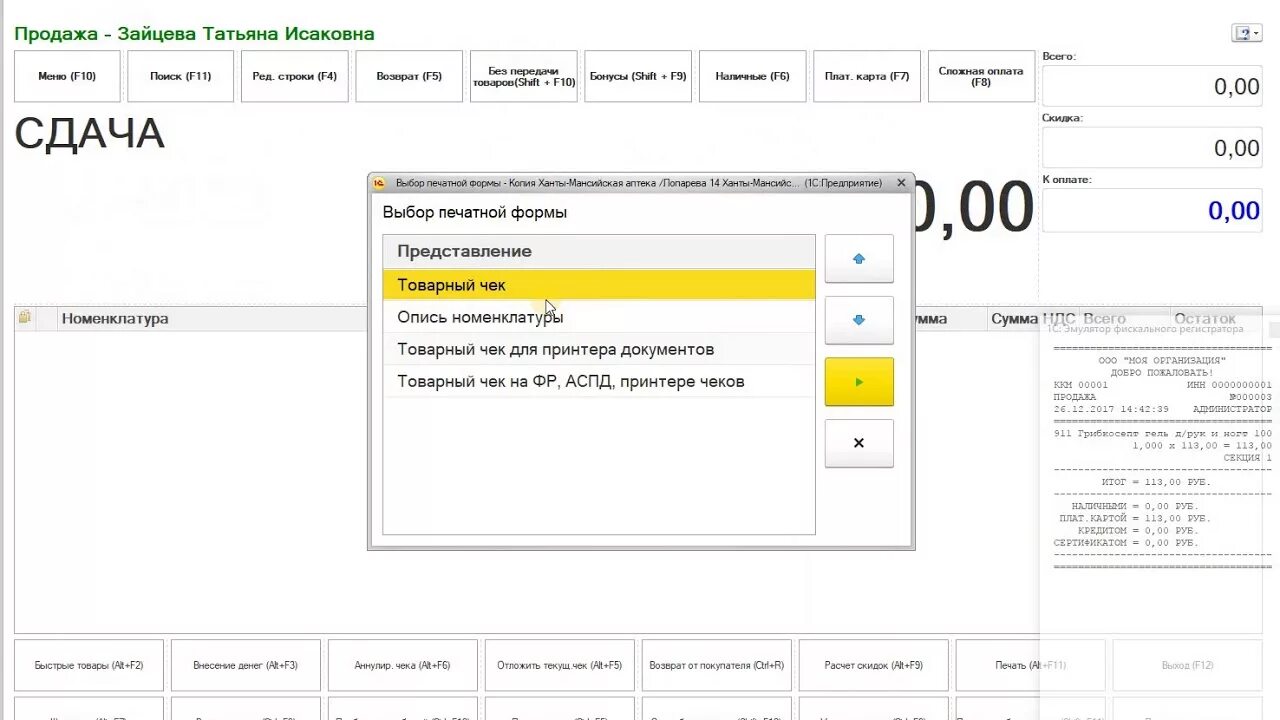Image resolution: width=1280 pixels, height=720 pixels.
Task: Open Быстрые товары (Alt+F2)
Action: click(89, 665)
